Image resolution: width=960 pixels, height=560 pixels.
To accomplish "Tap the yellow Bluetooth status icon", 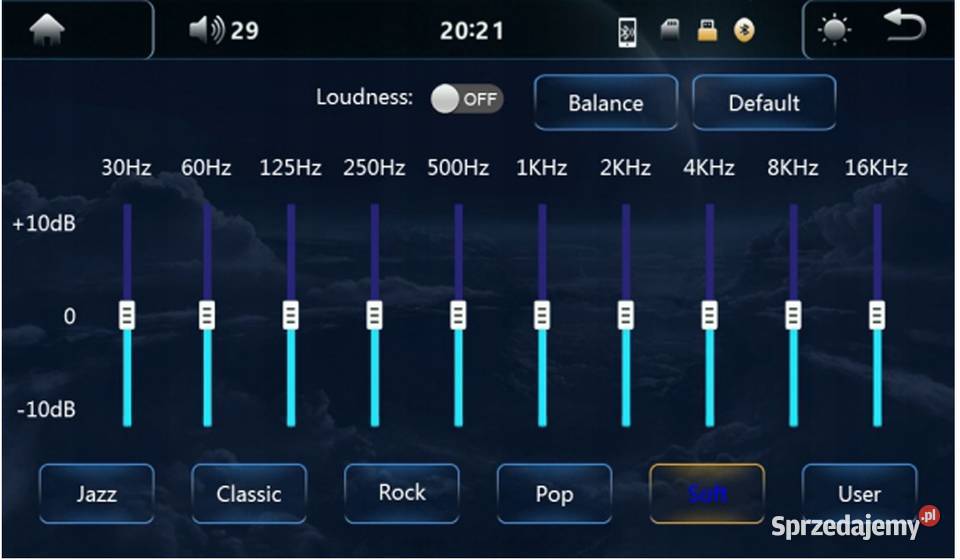I will pos(744,30).
